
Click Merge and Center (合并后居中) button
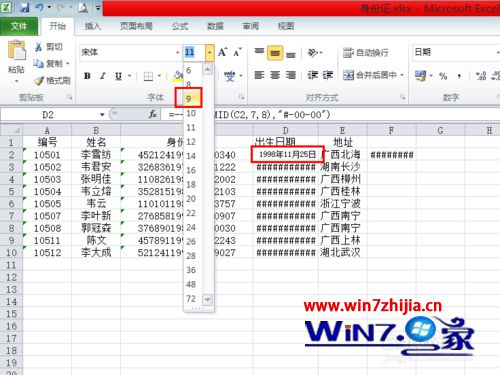click(x=370, y=75)
